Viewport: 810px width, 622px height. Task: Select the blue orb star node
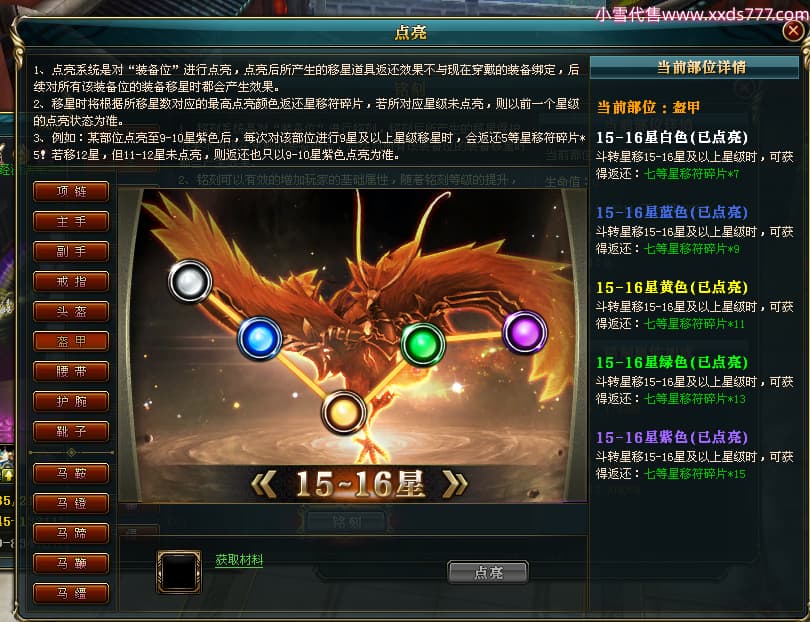(x=260, y=338)
